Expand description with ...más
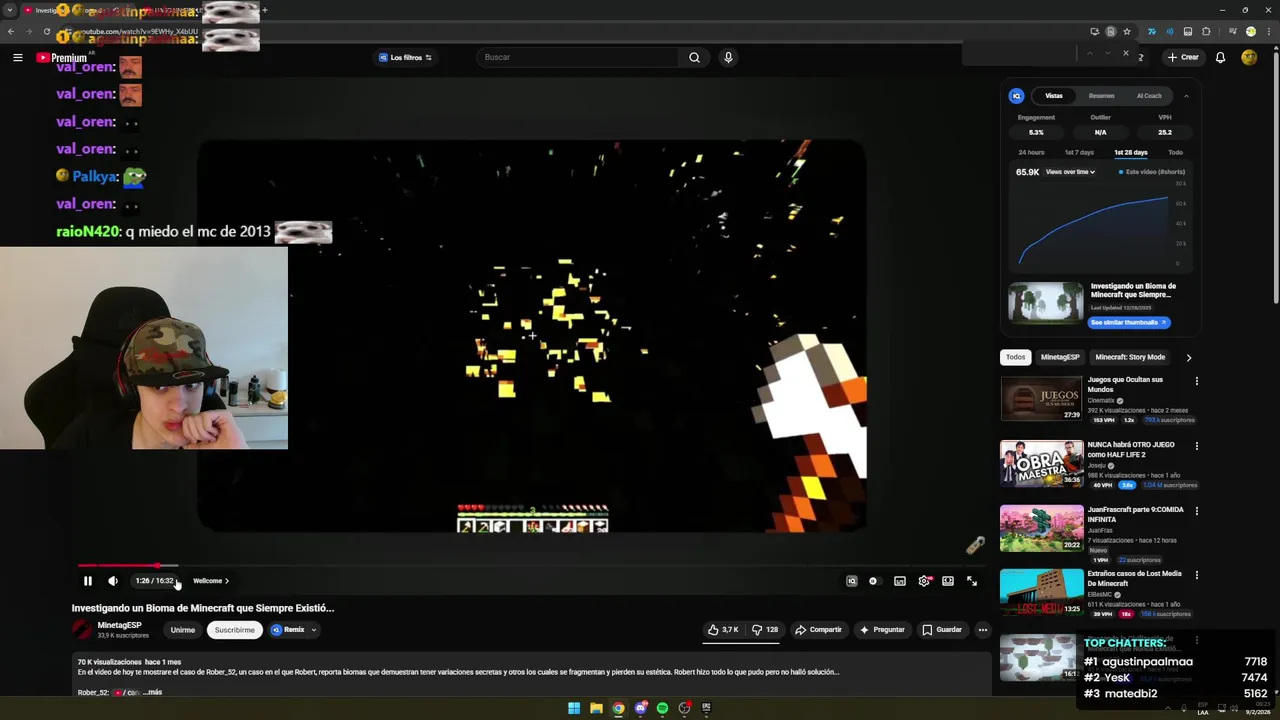1280x720 pixels. 152,692
